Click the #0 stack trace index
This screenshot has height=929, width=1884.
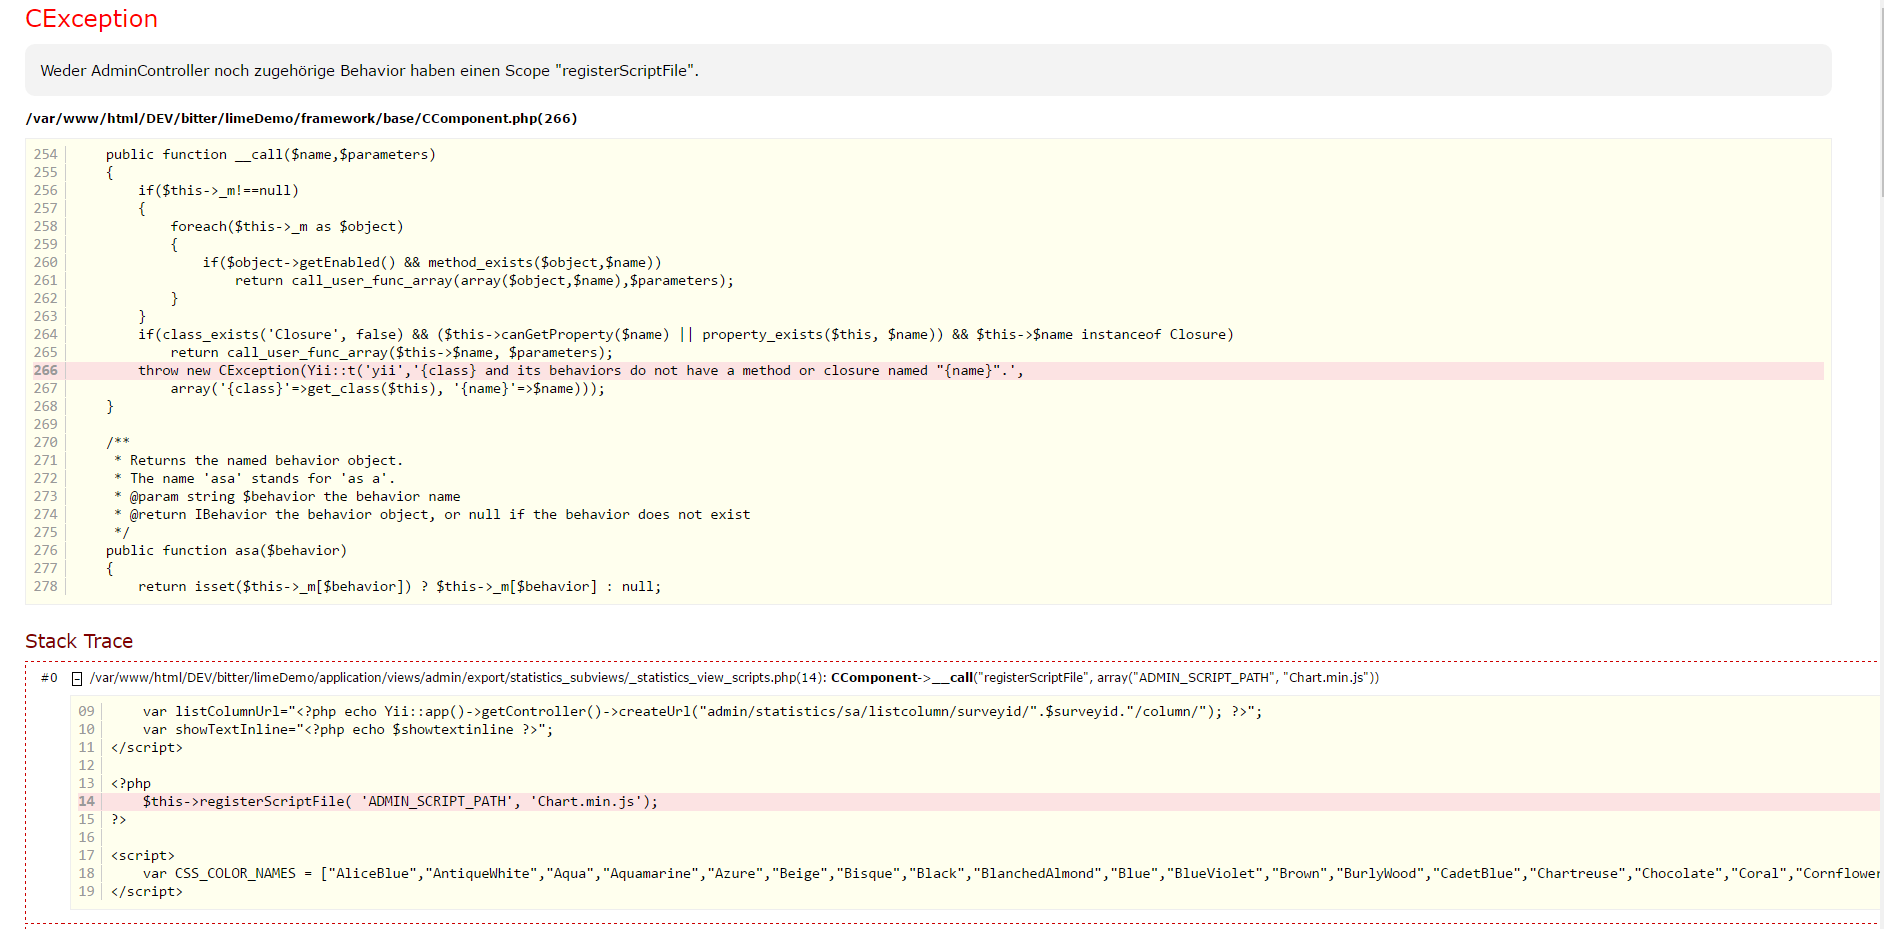(49, 678)
